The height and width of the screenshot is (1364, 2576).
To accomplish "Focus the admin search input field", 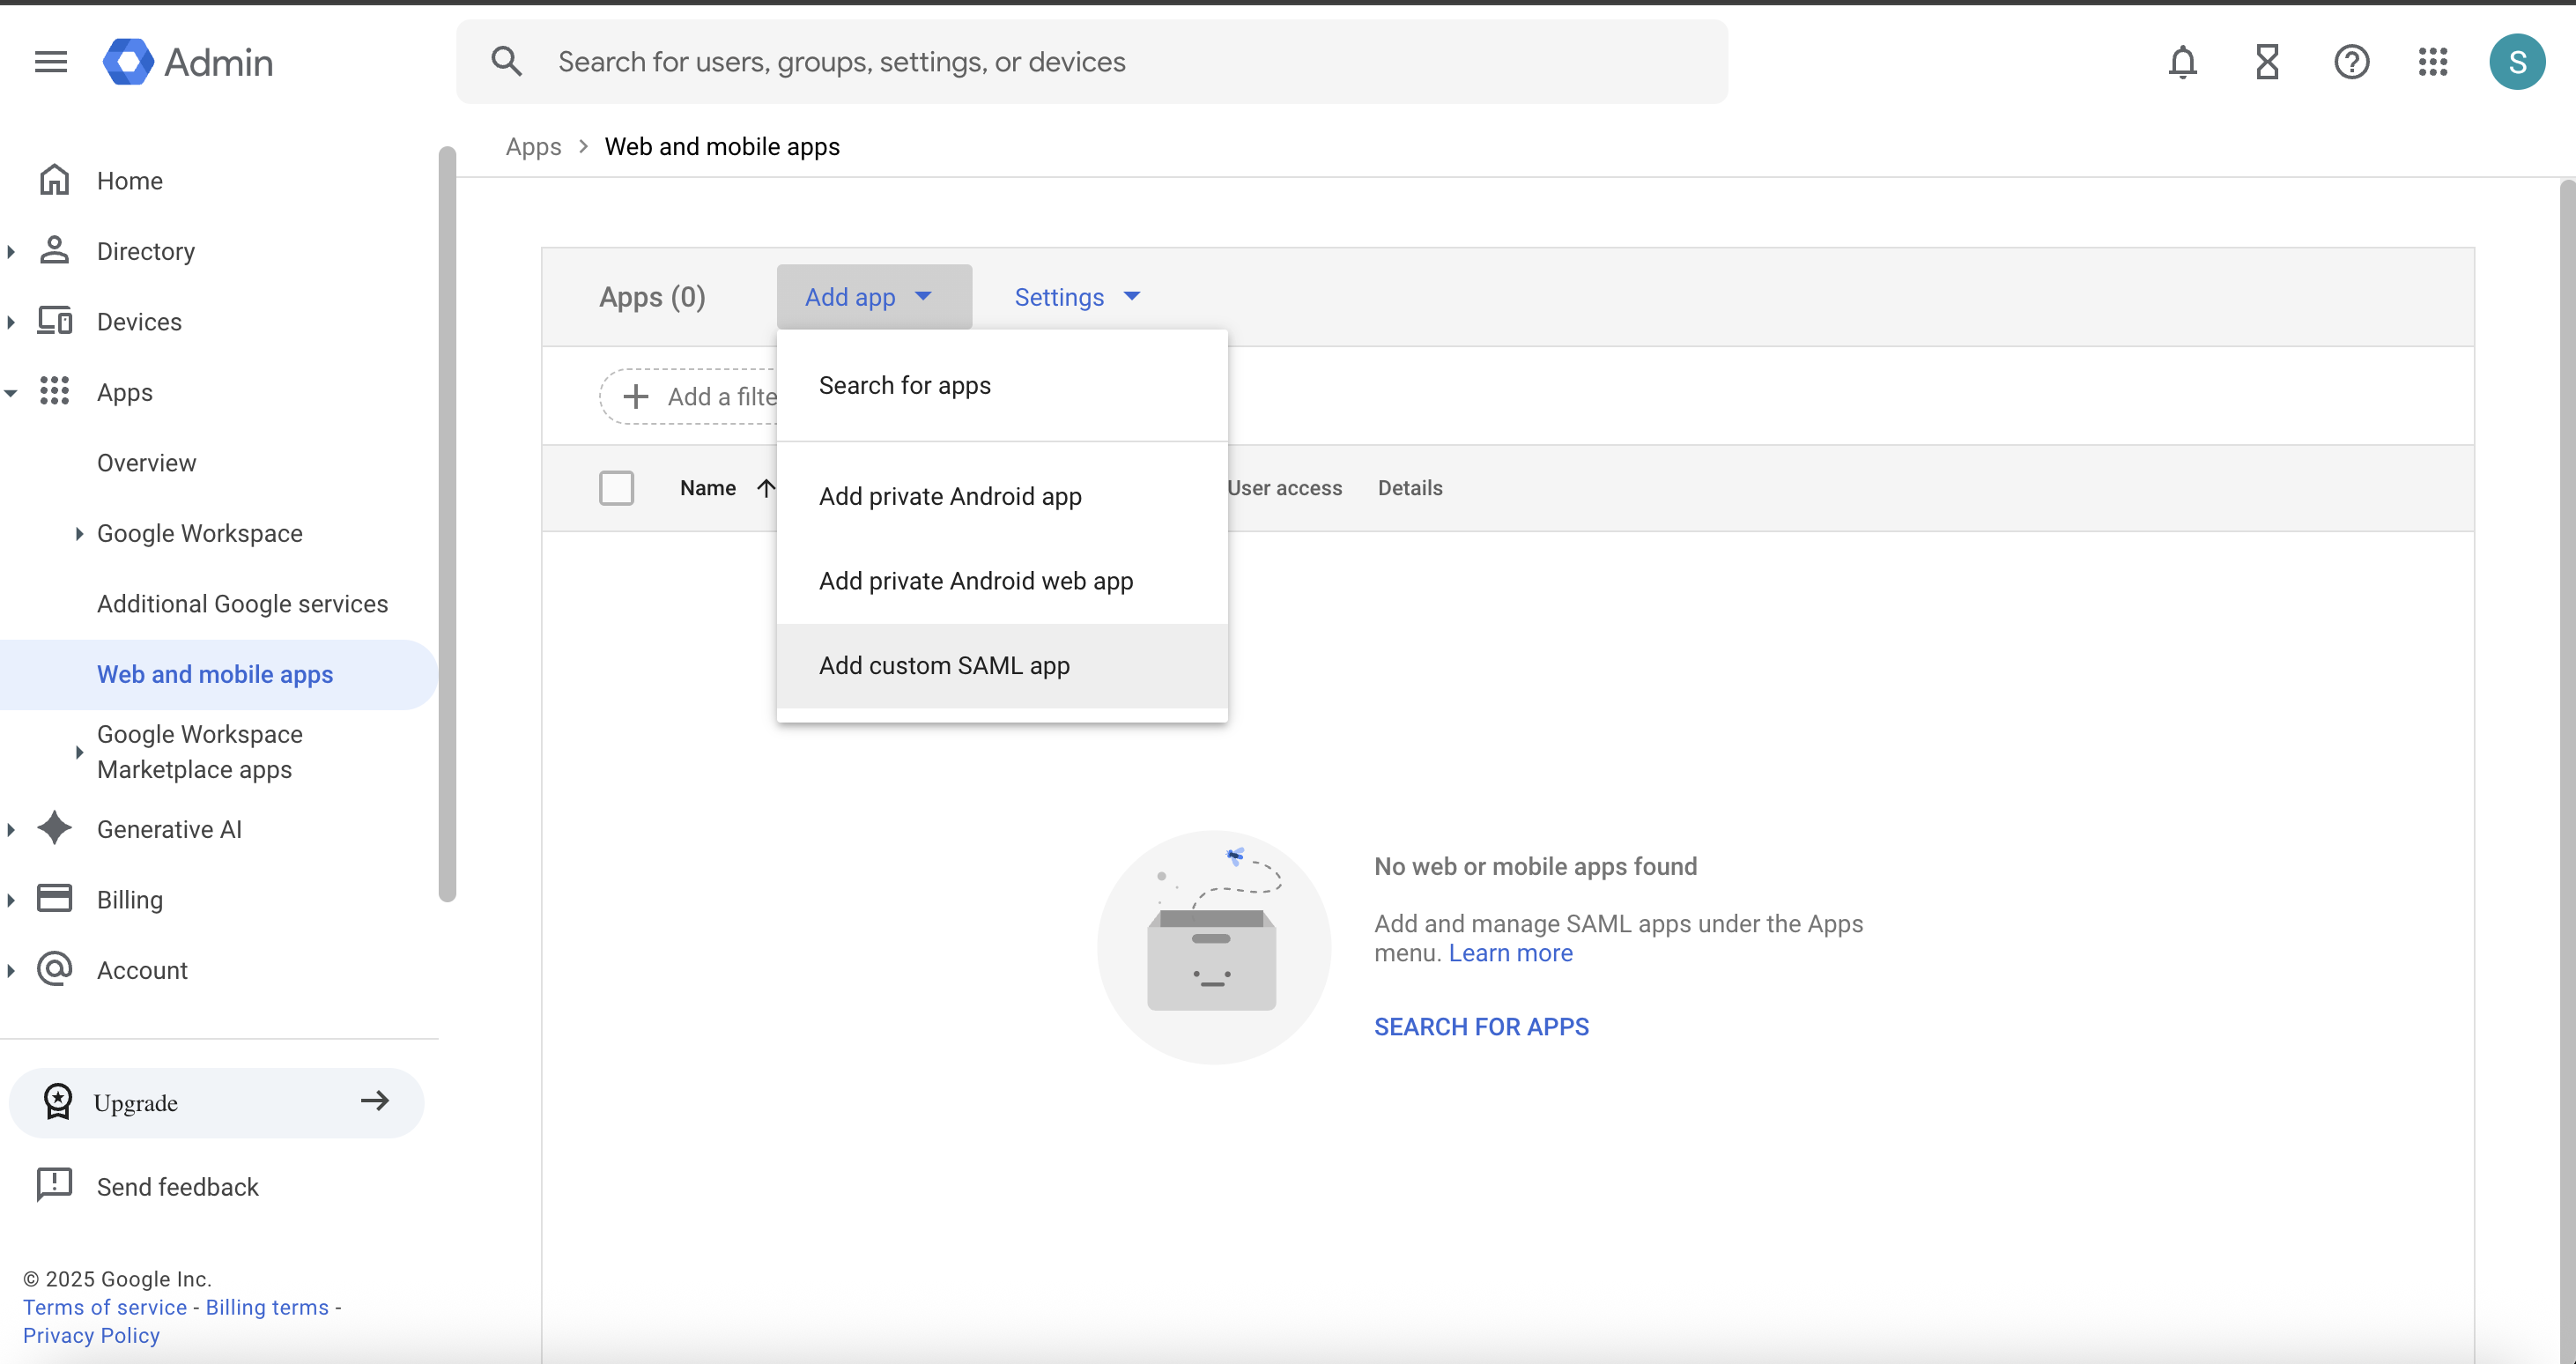I will (x=1092, y=62).
